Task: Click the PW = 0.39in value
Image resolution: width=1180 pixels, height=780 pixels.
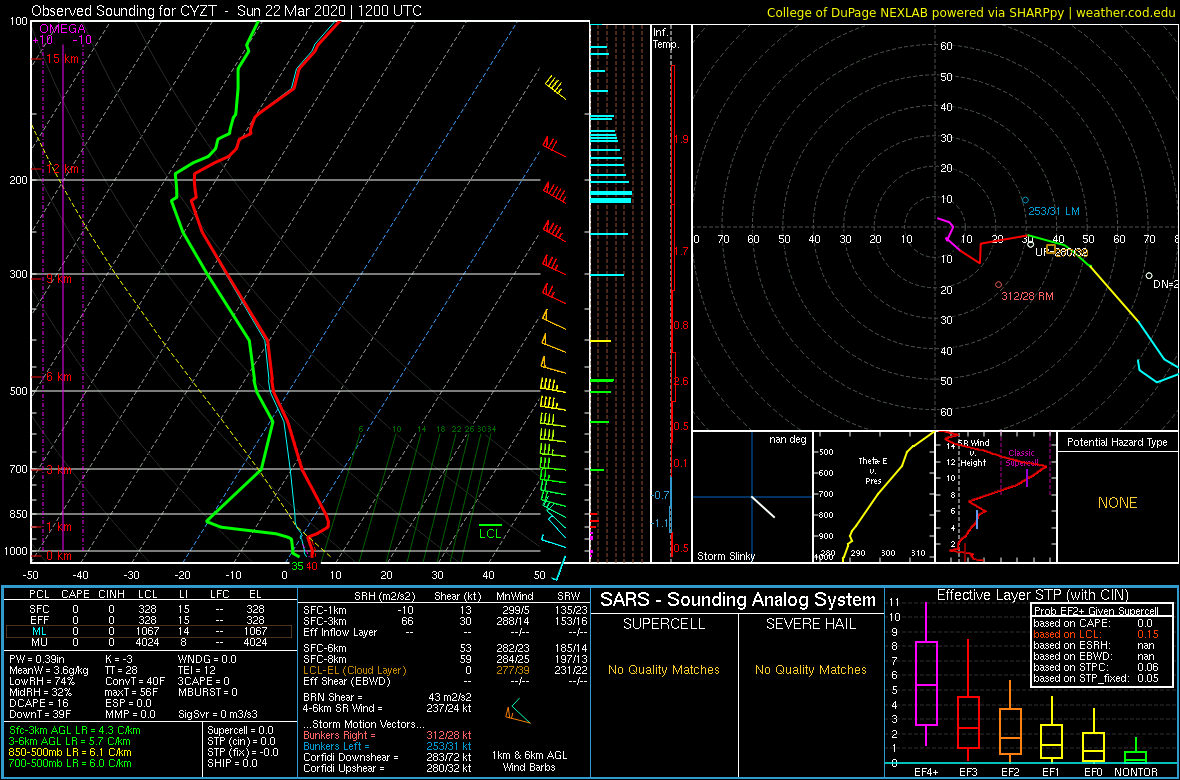Action: (42, 660)
